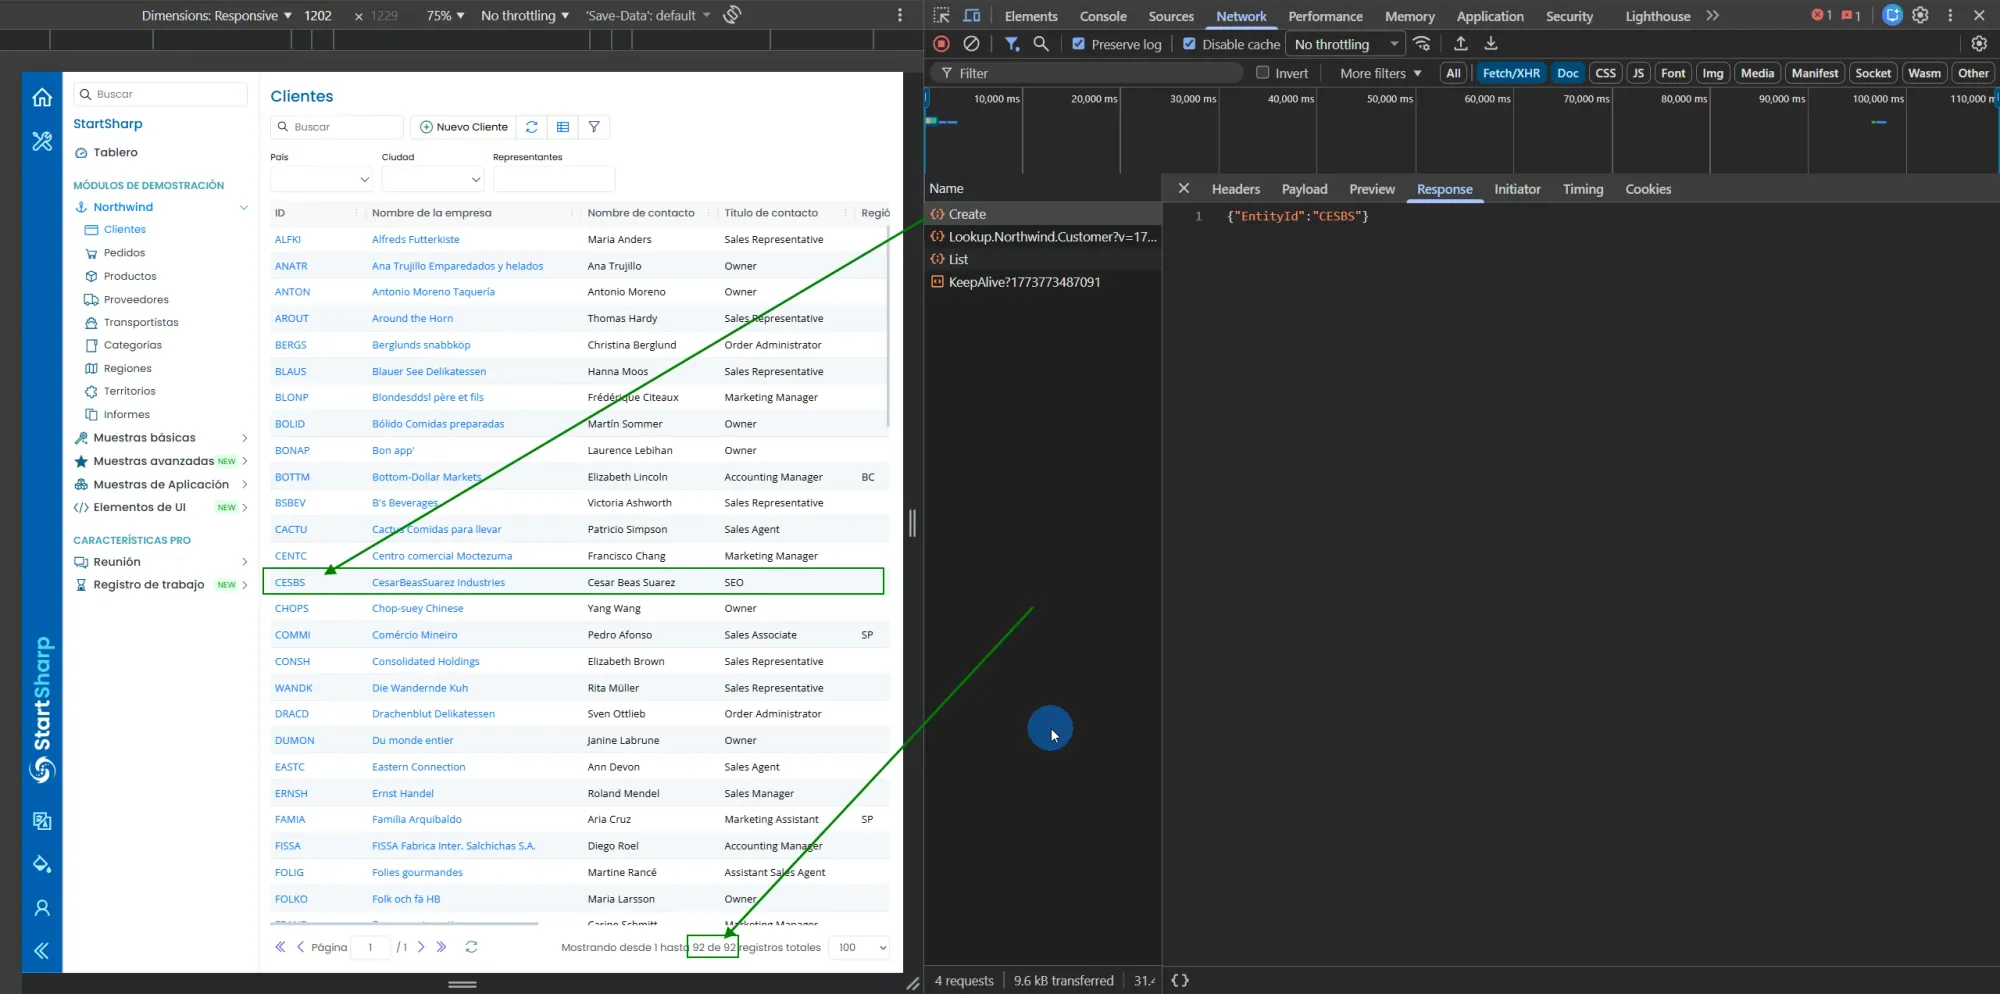The height and width of the screenshot is (994, 2000).
Task: Stop recording the network log
Action: coord(940,43)
